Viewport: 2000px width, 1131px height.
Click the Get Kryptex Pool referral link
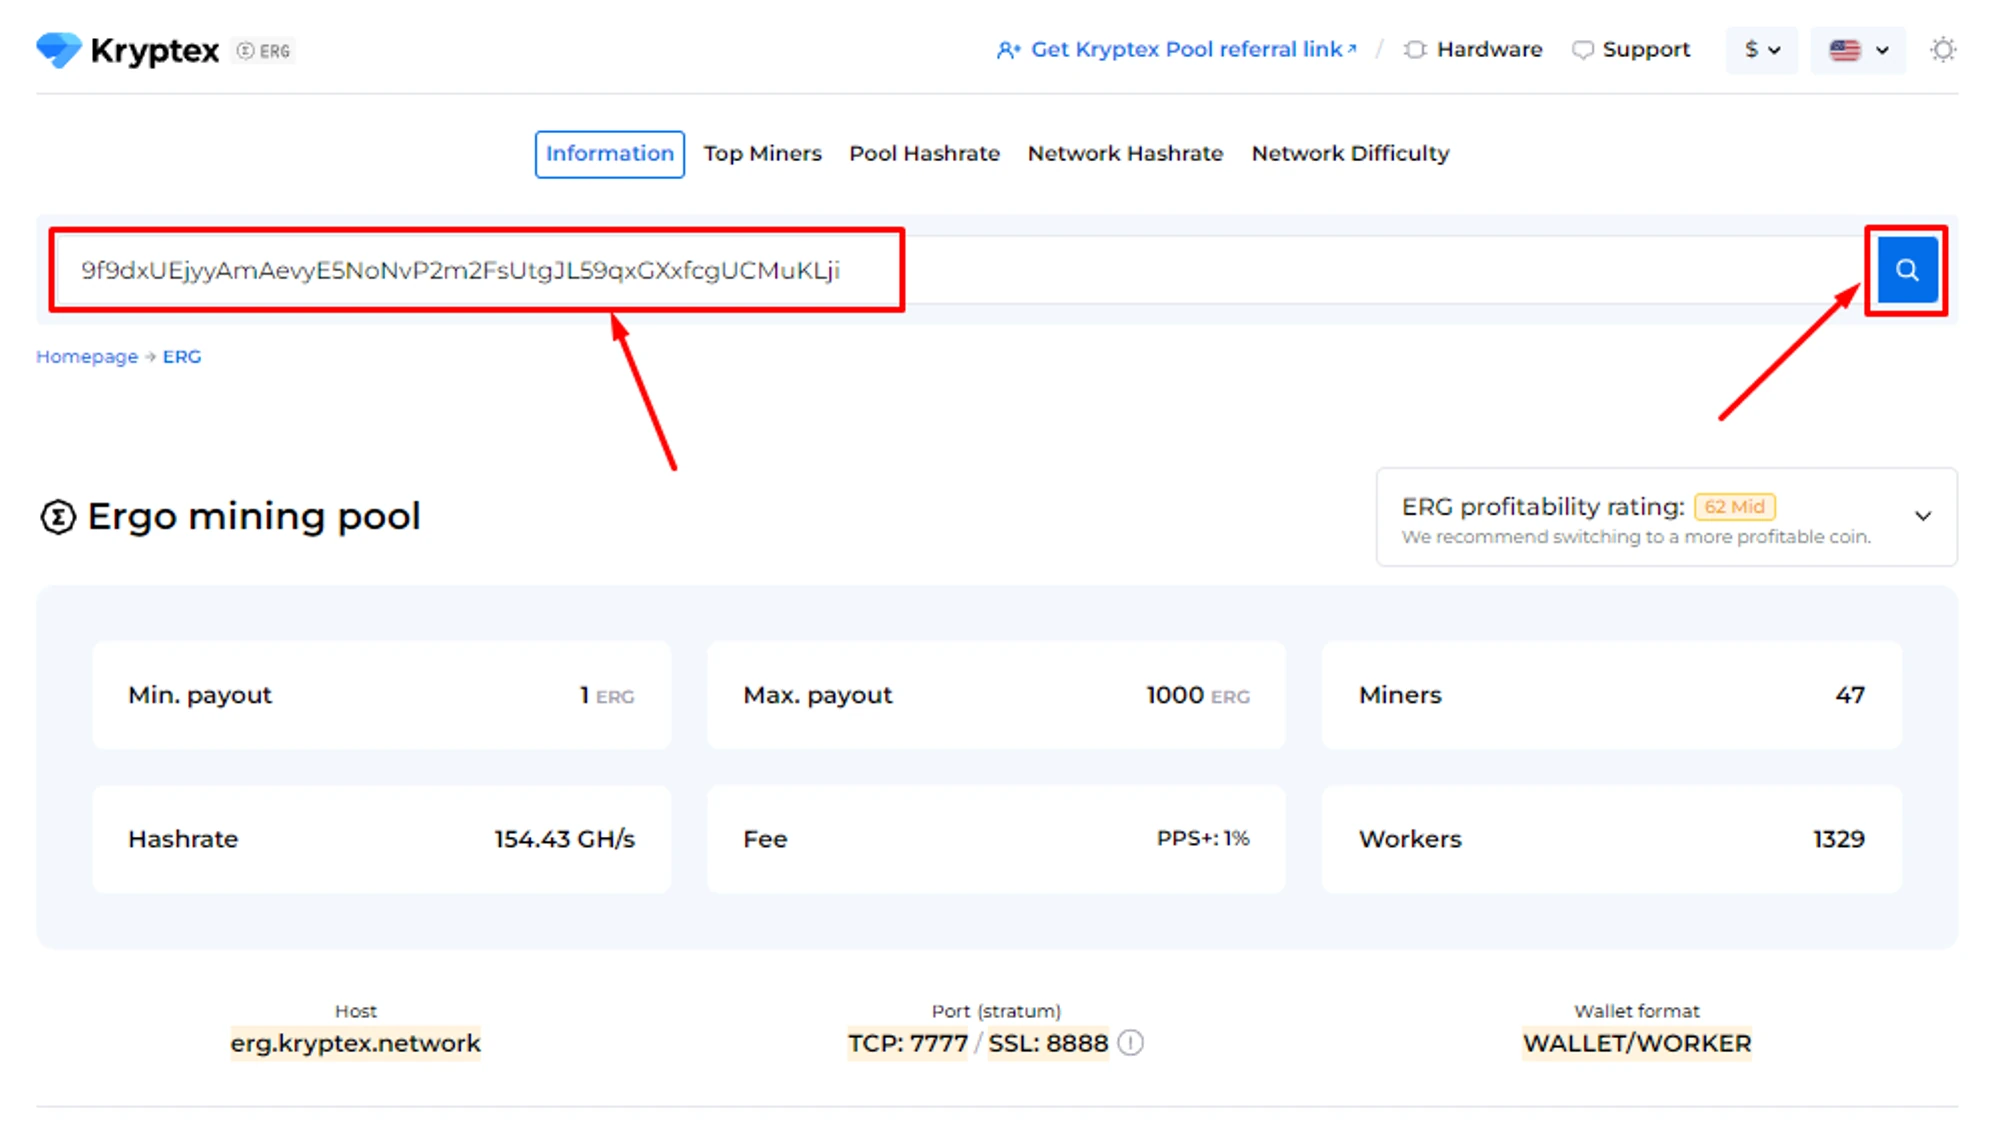1187,50
